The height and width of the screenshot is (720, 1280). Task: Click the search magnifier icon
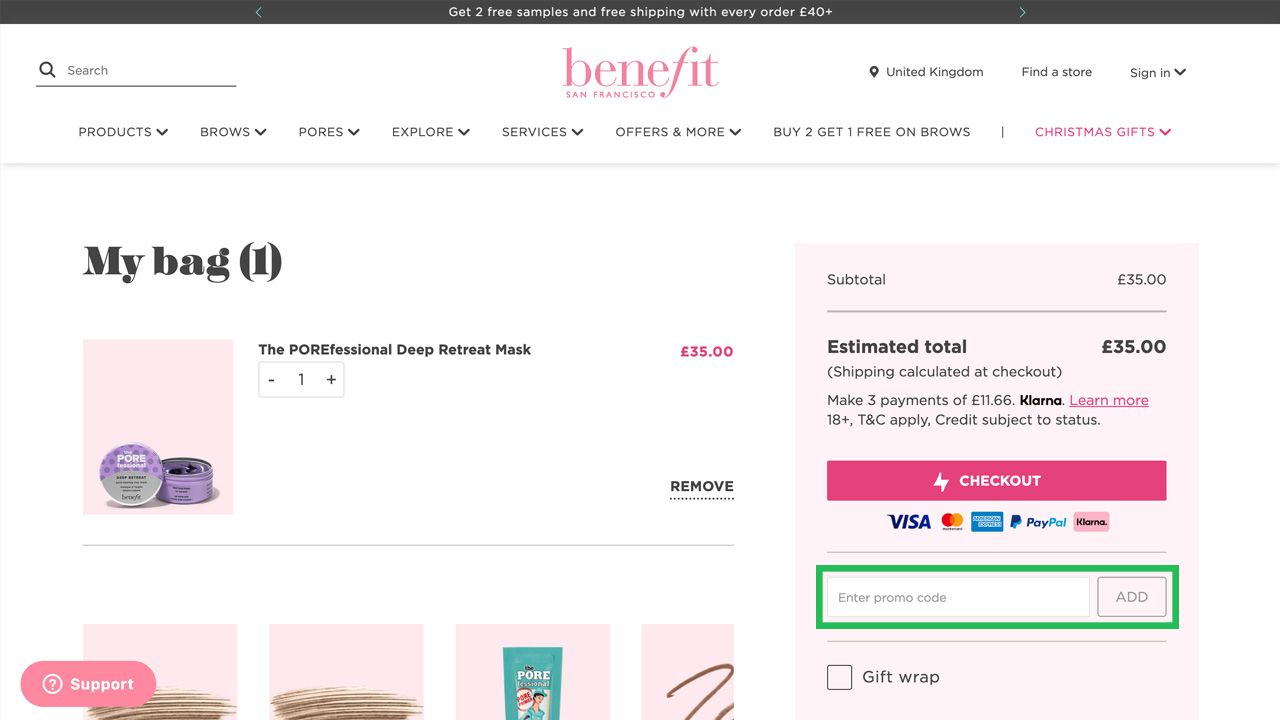[x=47, y=70]
